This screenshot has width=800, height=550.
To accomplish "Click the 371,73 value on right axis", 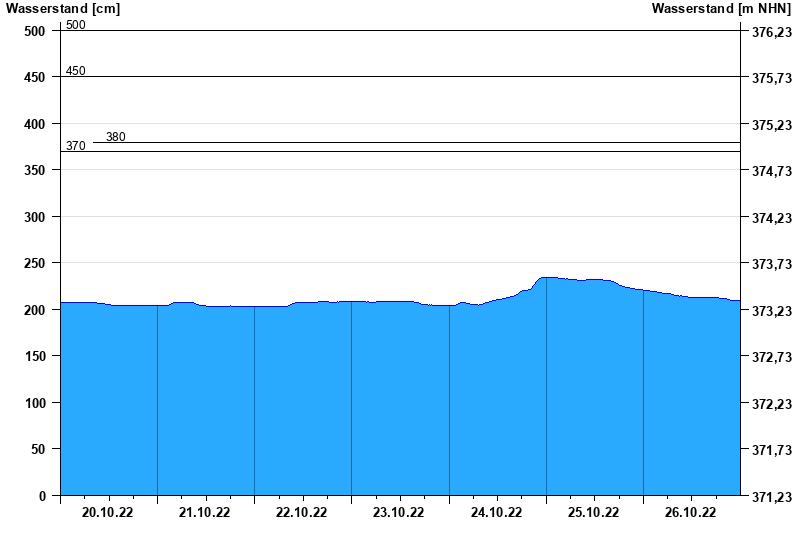I will (x=772, y=451).
